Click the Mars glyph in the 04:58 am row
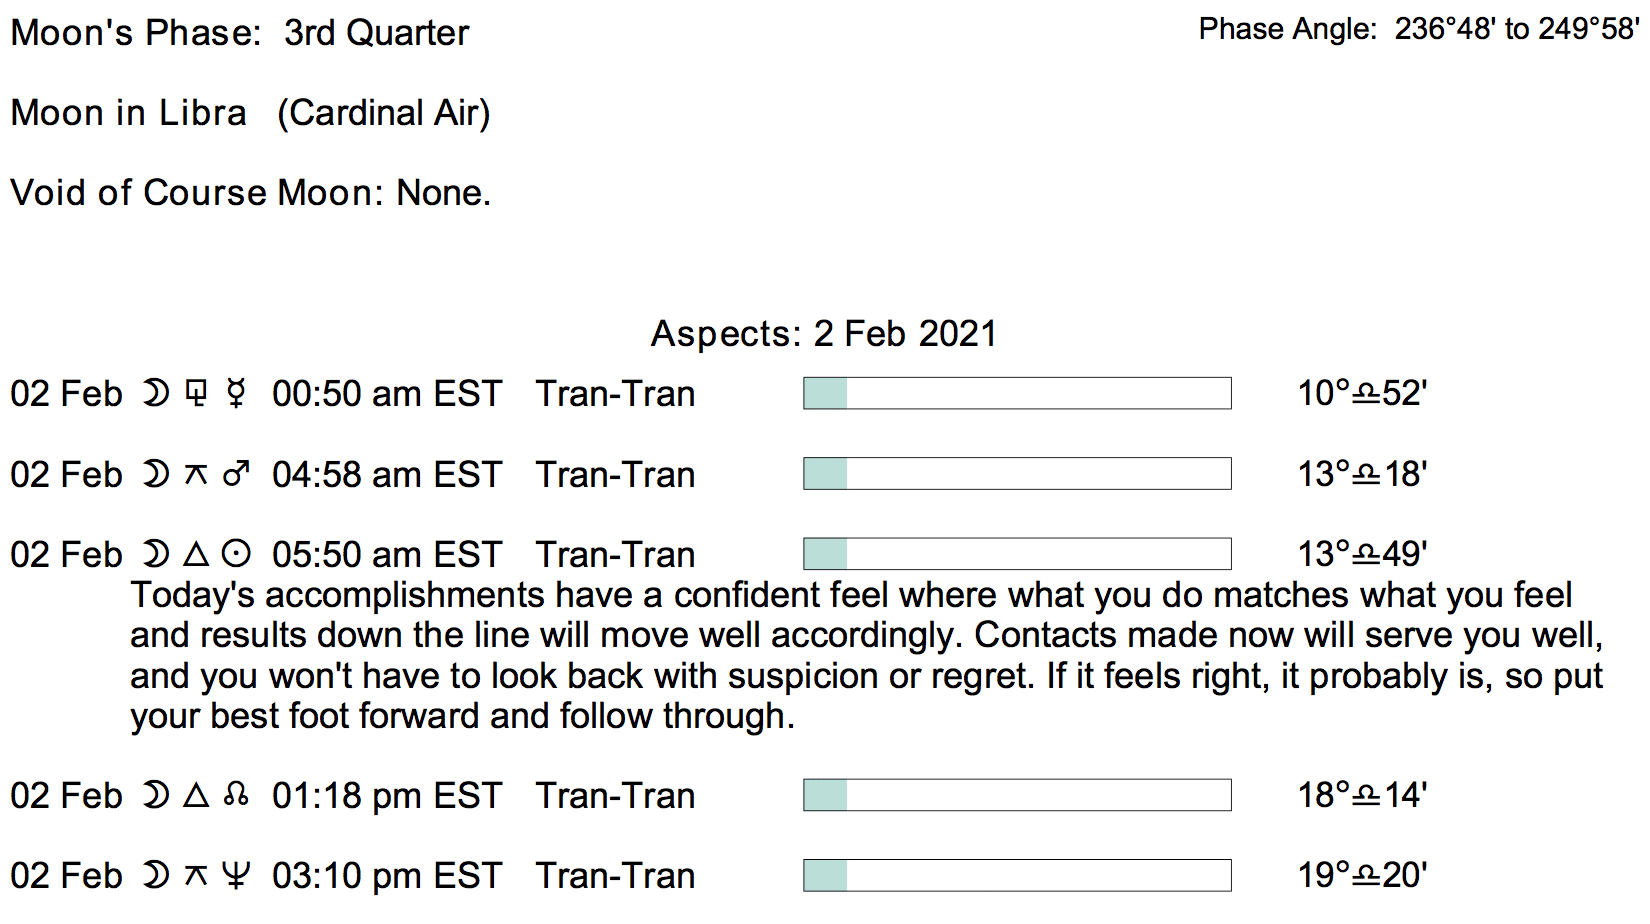 point(236,474)
